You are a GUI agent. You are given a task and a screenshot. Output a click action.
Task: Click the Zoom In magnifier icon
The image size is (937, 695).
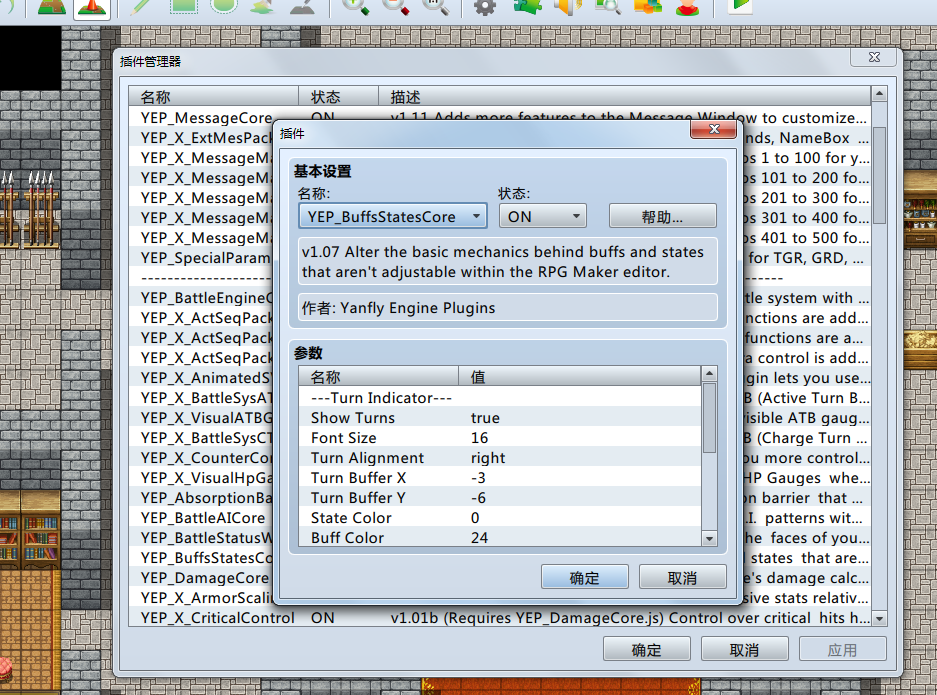coord(355,7)
